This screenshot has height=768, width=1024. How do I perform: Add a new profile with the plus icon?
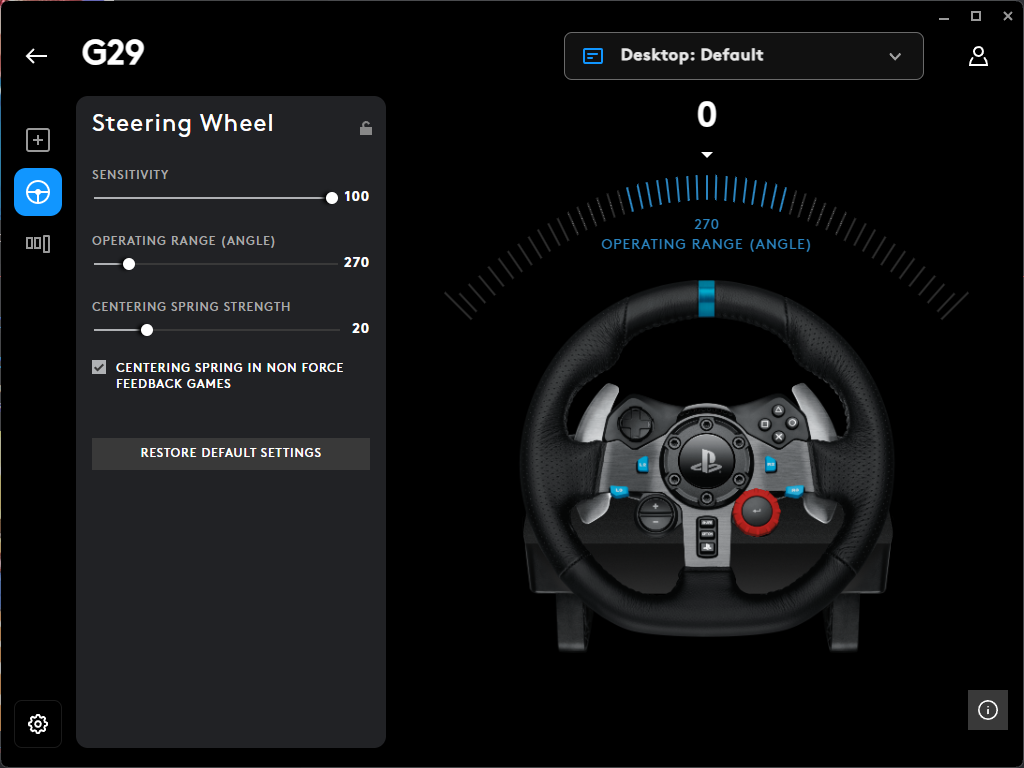37,140
